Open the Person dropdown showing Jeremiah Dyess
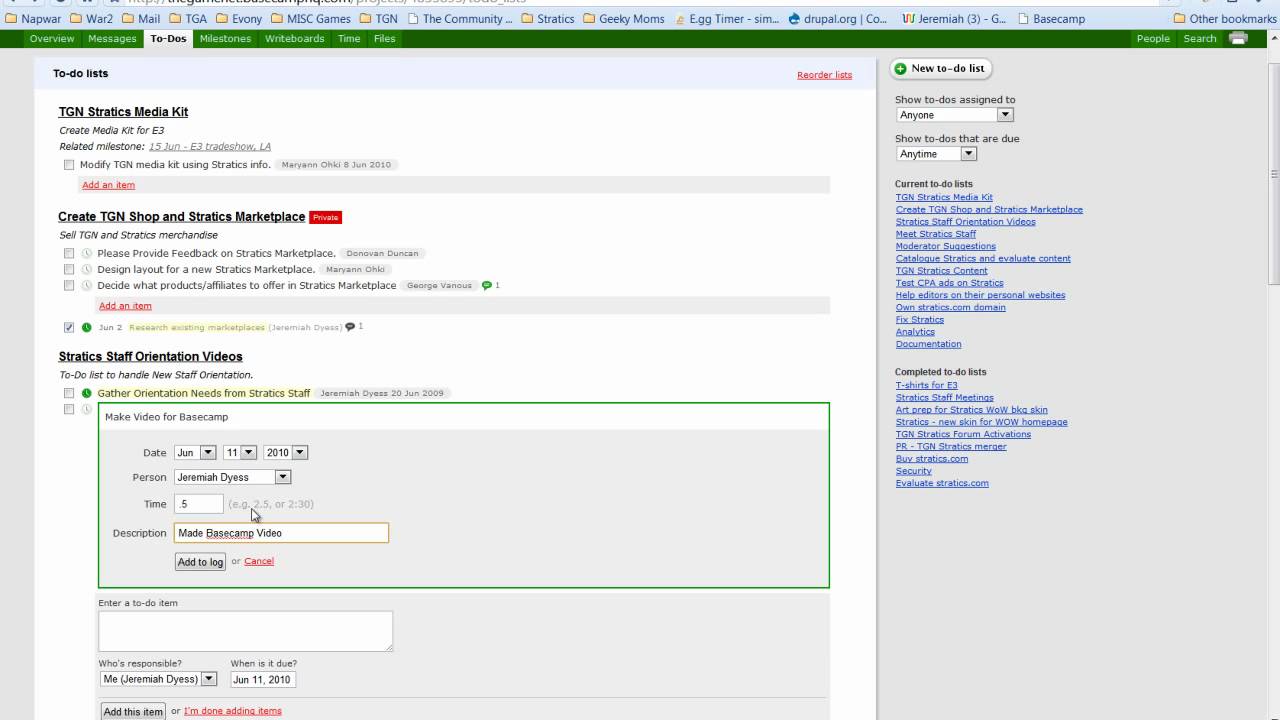 coord(232,477)
